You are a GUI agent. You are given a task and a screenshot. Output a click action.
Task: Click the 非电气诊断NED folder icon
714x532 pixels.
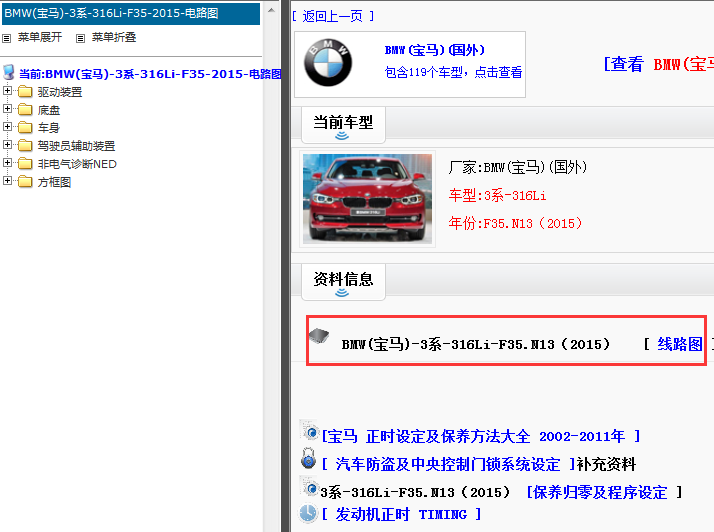[25, 164]
